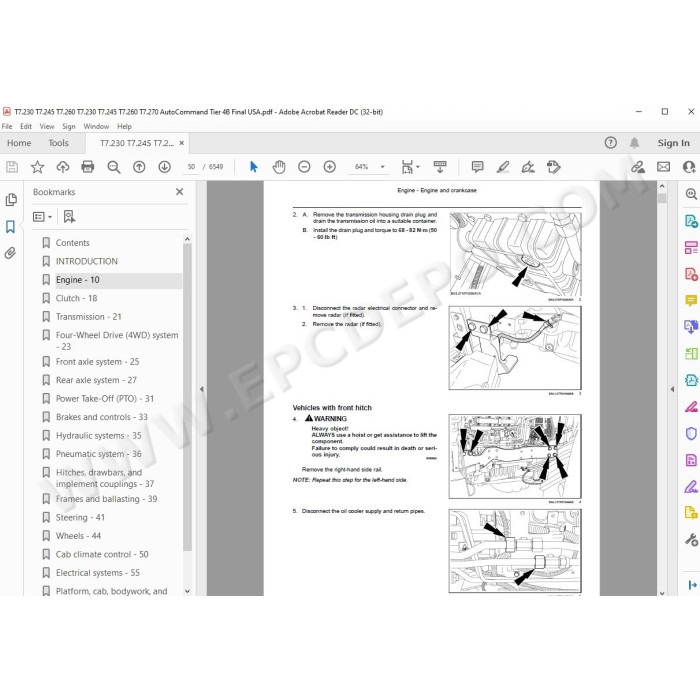This screenshot has width=700, height=700.
Task: Click document scrollbar up arrow
Action: [662, 186]
